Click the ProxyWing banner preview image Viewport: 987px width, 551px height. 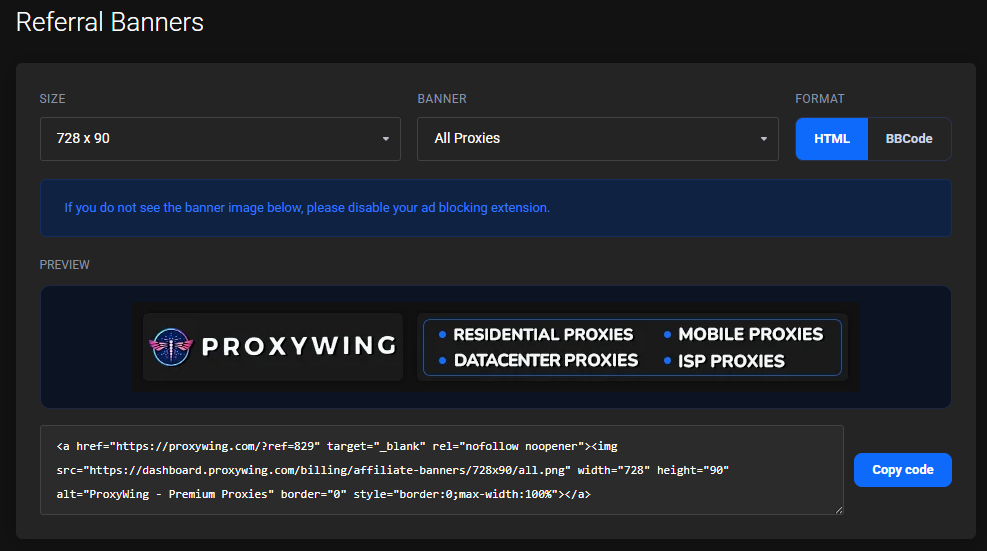pos(496,347)
